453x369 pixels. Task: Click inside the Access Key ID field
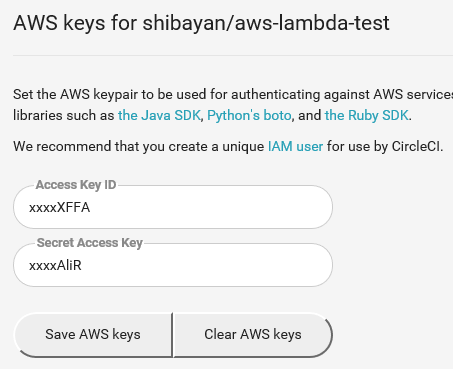click(x=173, y=207)
